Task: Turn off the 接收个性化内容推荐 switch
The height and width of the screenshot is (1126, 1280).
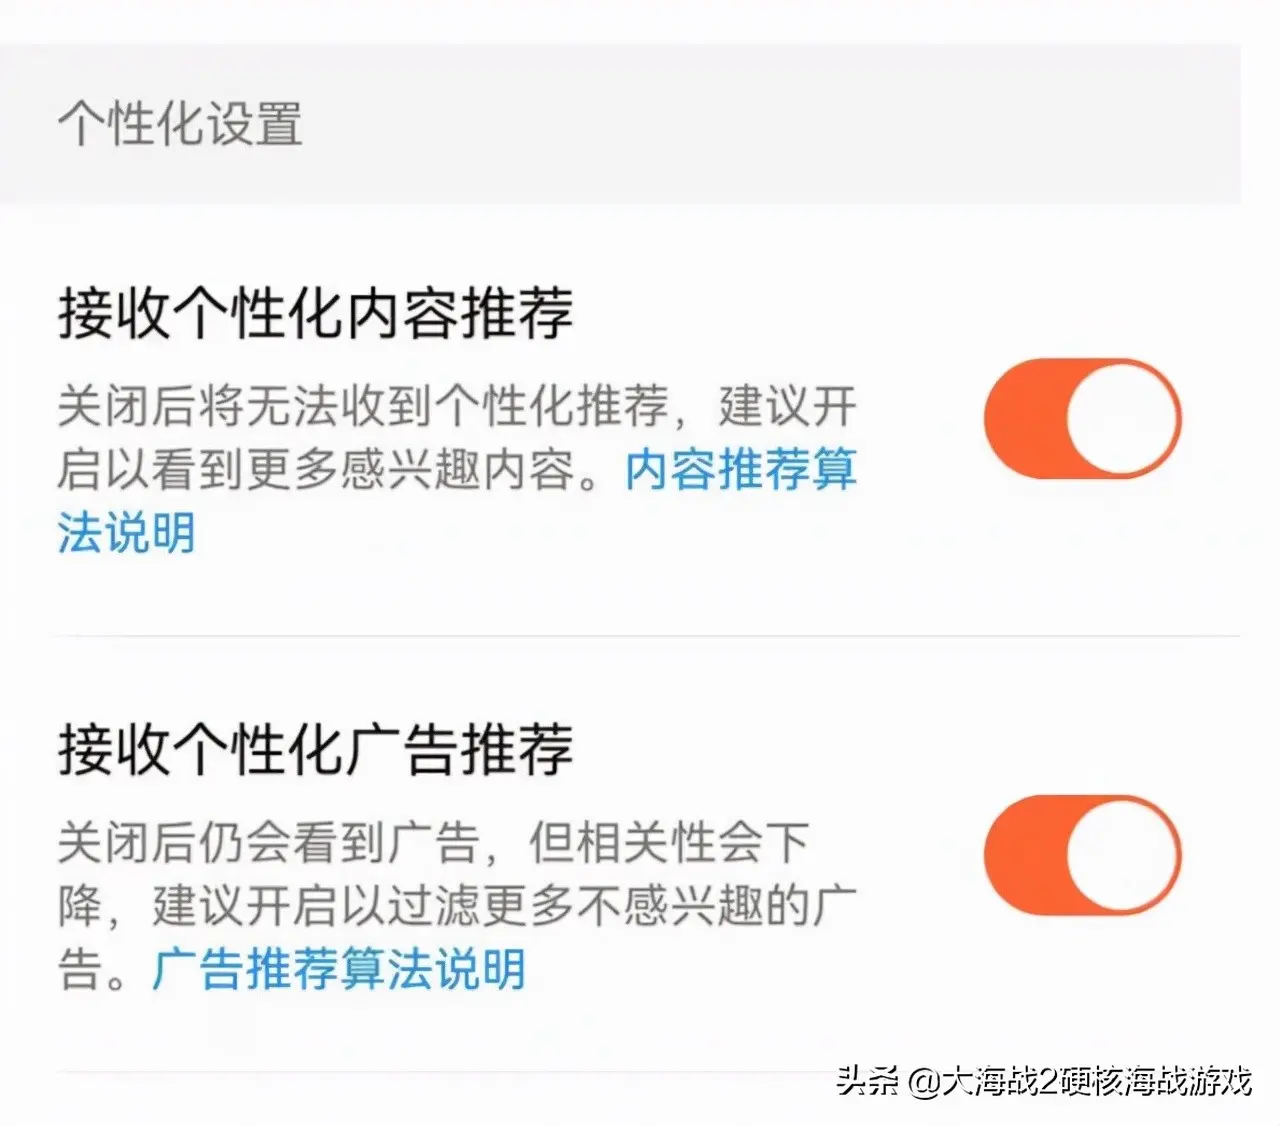Action: (x=1082, y=418)
